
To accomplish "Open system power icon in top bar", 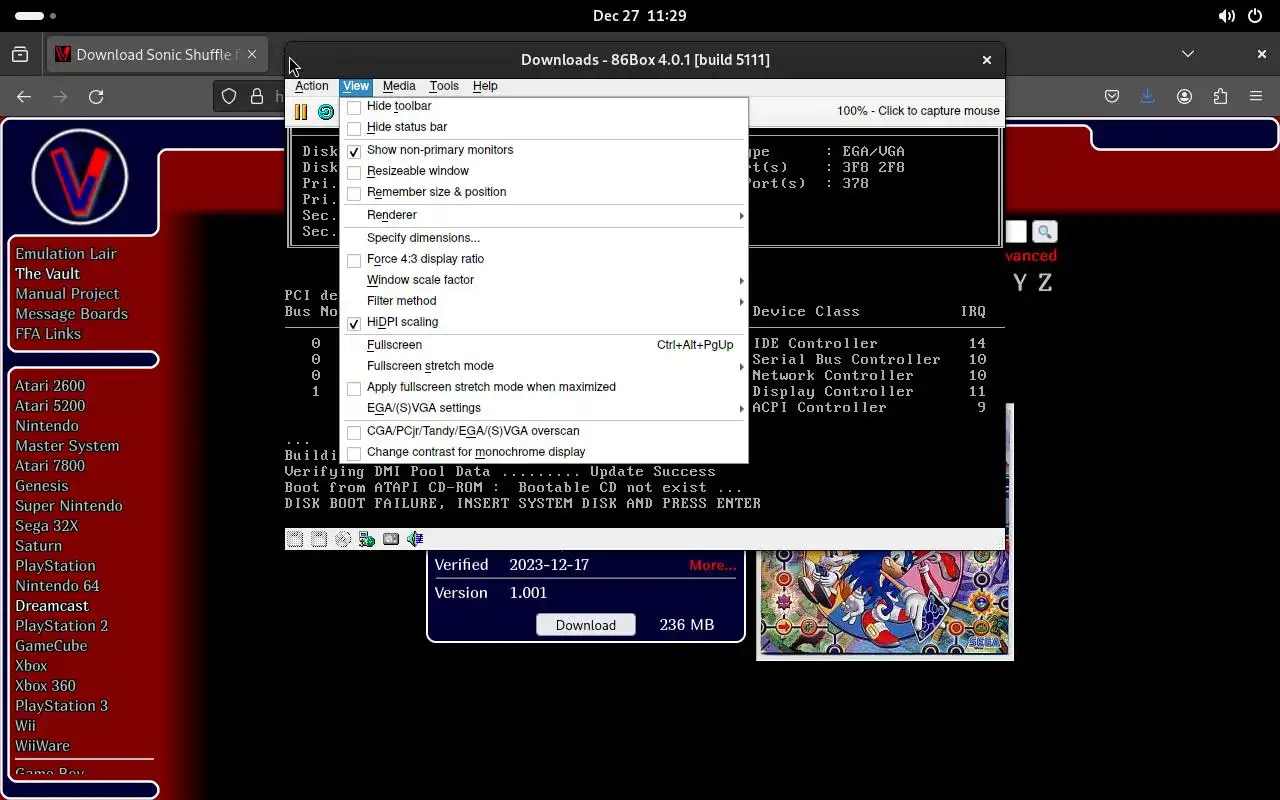I will (1256, 16).
